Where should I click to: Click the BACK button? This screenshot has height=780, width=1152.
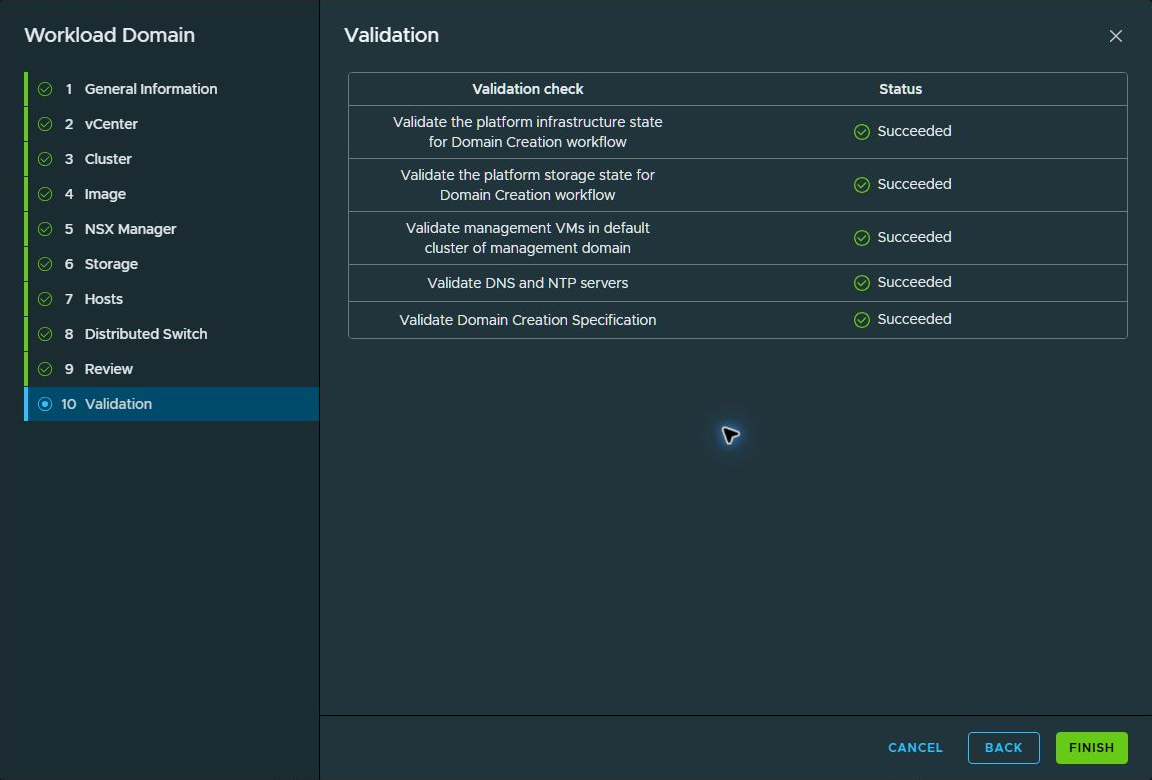[1004, 748]
